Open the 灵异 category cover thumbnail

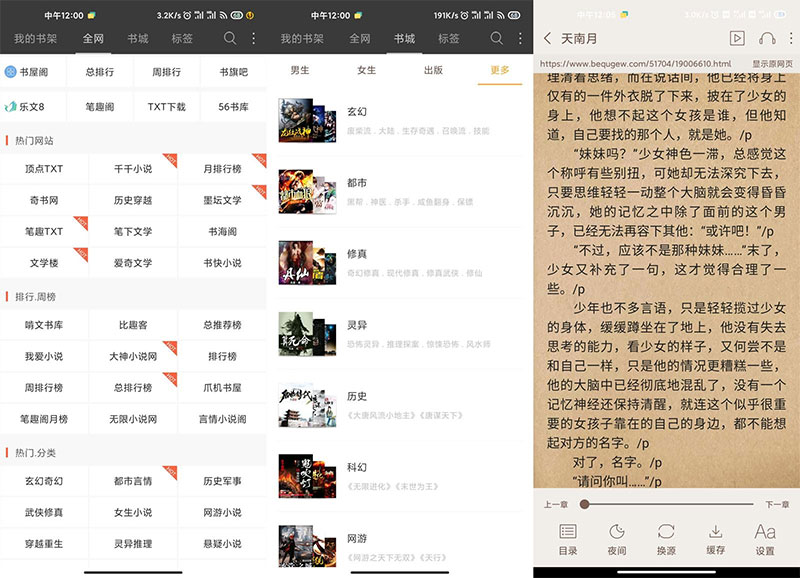[307, 334]
